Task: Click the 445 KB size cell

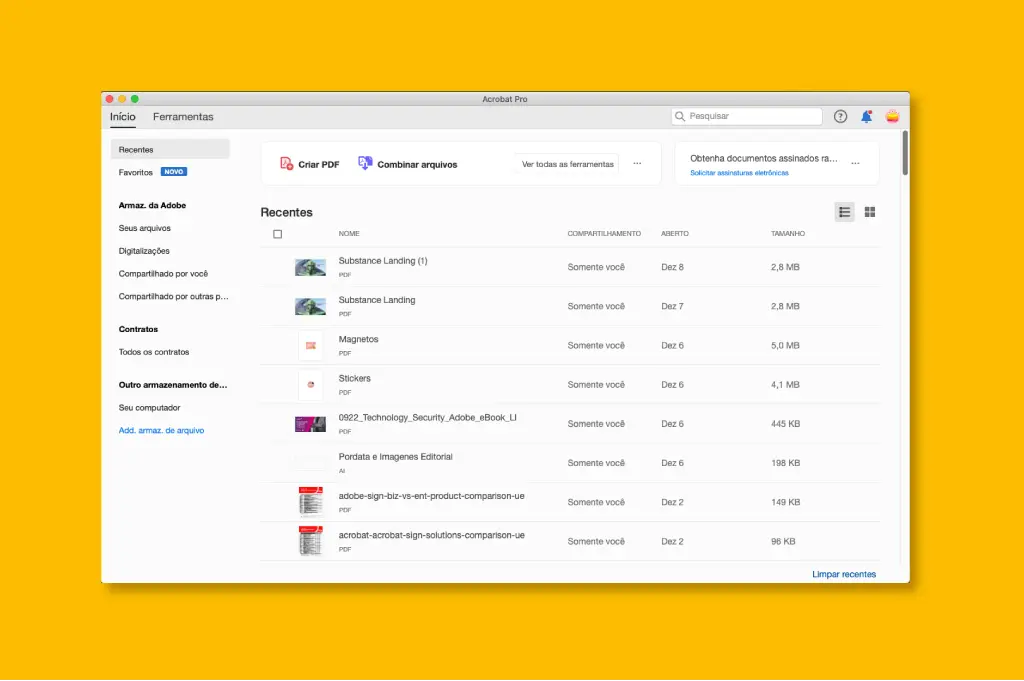Action: pyautogui.click(x=786, y=424)
